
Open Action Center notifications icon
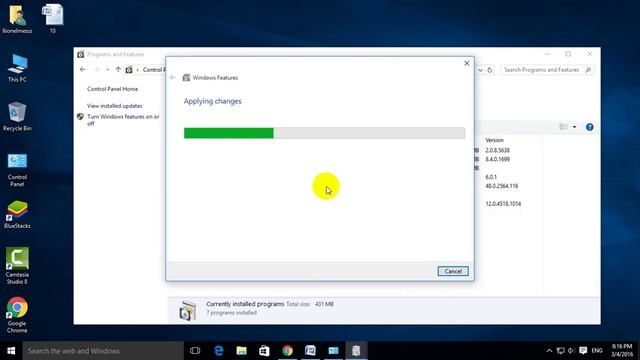click(583, 351)
